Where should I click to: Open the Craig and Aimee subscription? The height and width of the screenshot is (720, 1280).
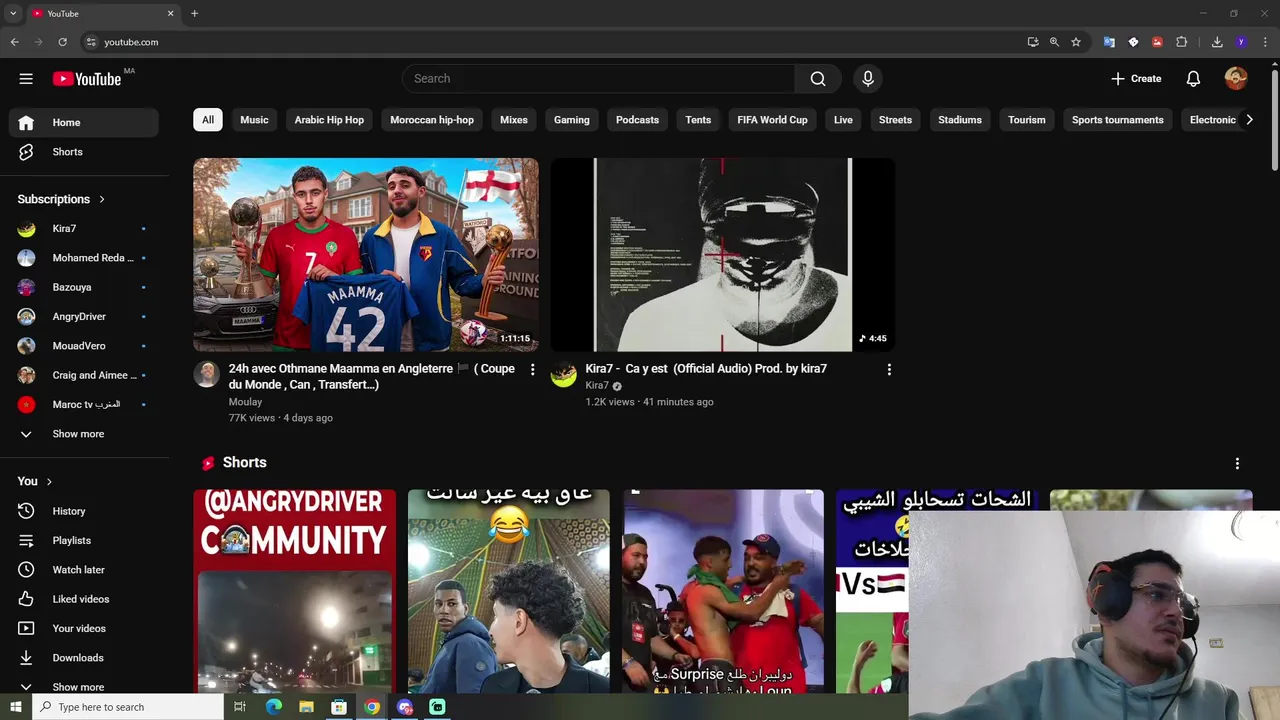click(84, 375)
